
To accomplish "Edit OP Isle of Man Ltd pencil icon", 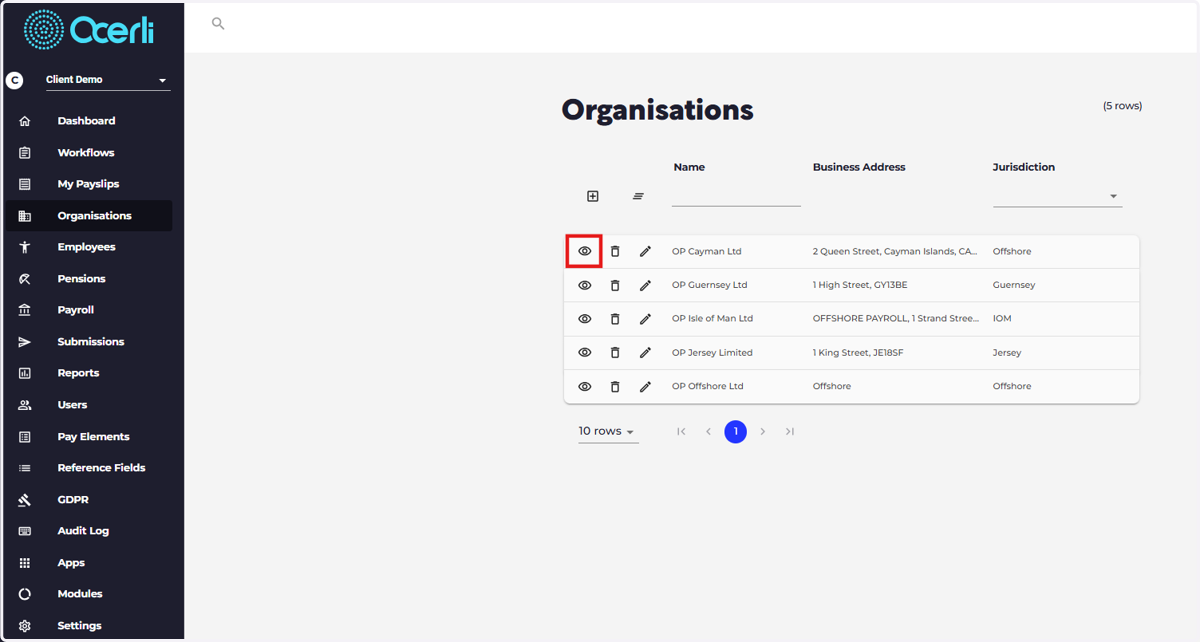I will tap(645, 319).
